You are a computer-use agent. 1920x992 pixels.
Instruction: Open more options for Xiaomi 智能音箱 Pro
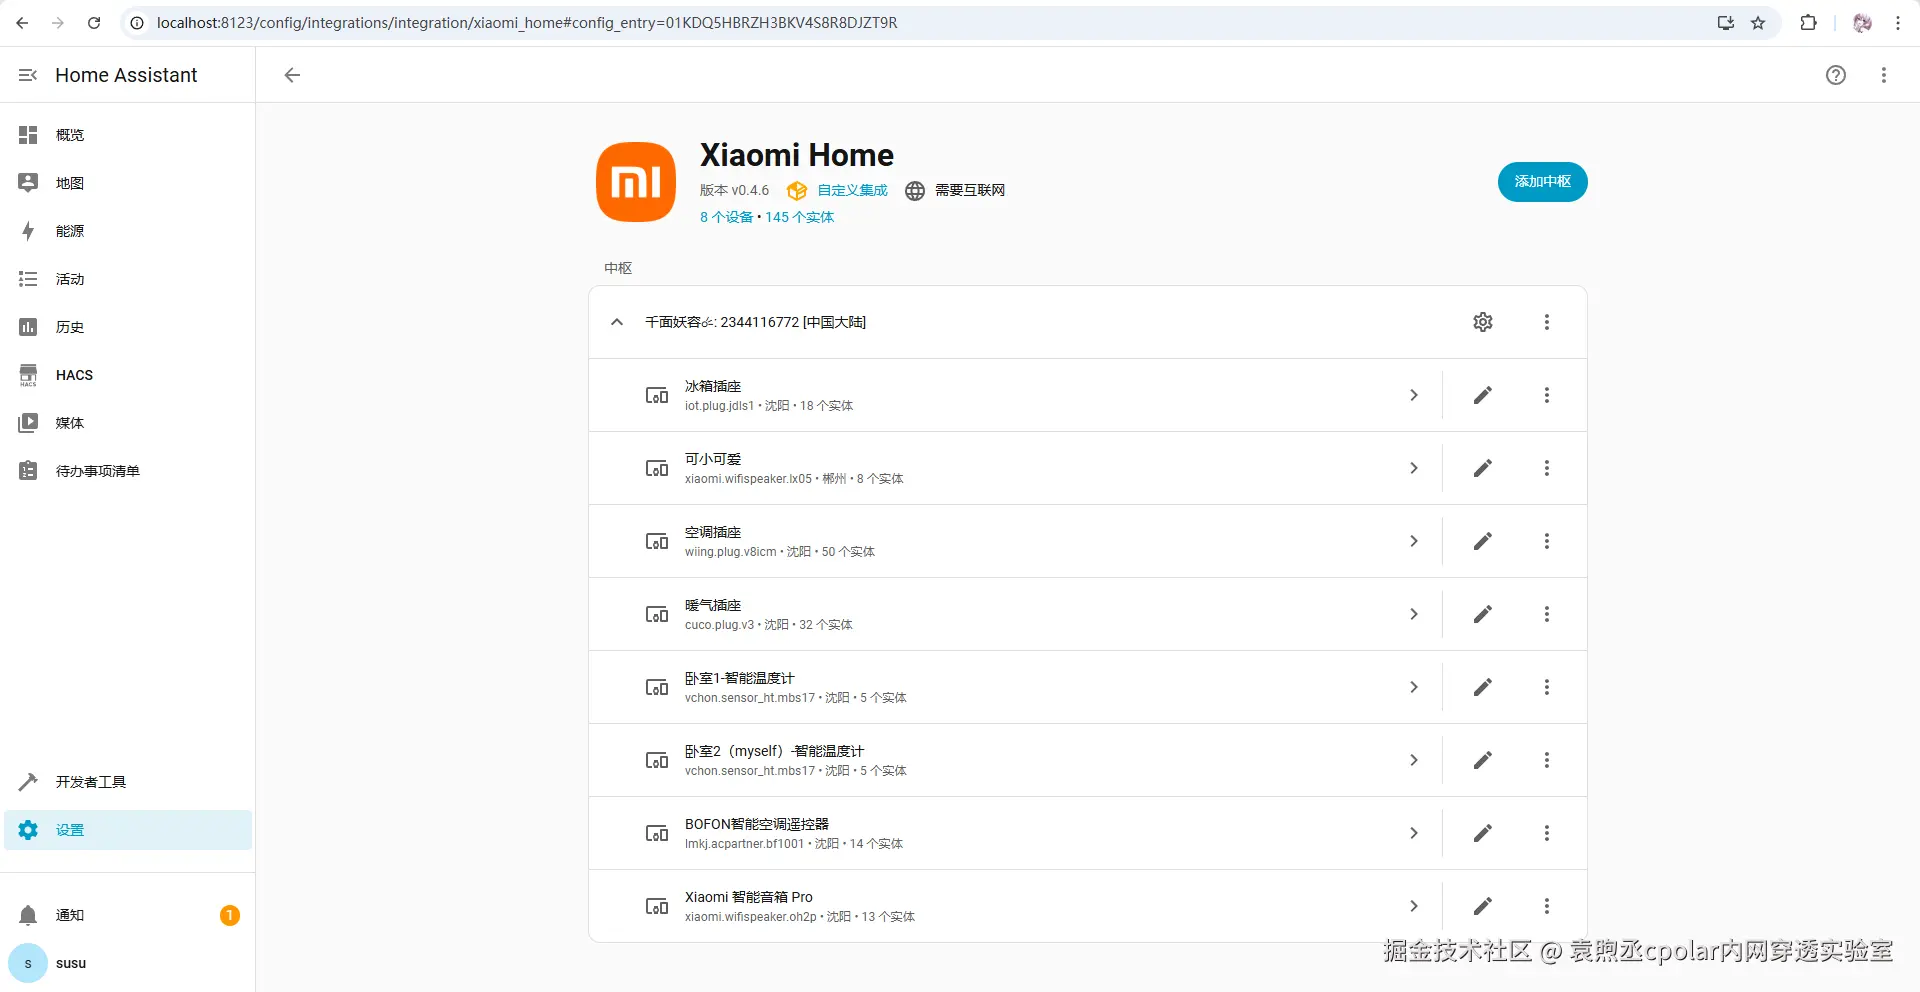point(1547,906)
